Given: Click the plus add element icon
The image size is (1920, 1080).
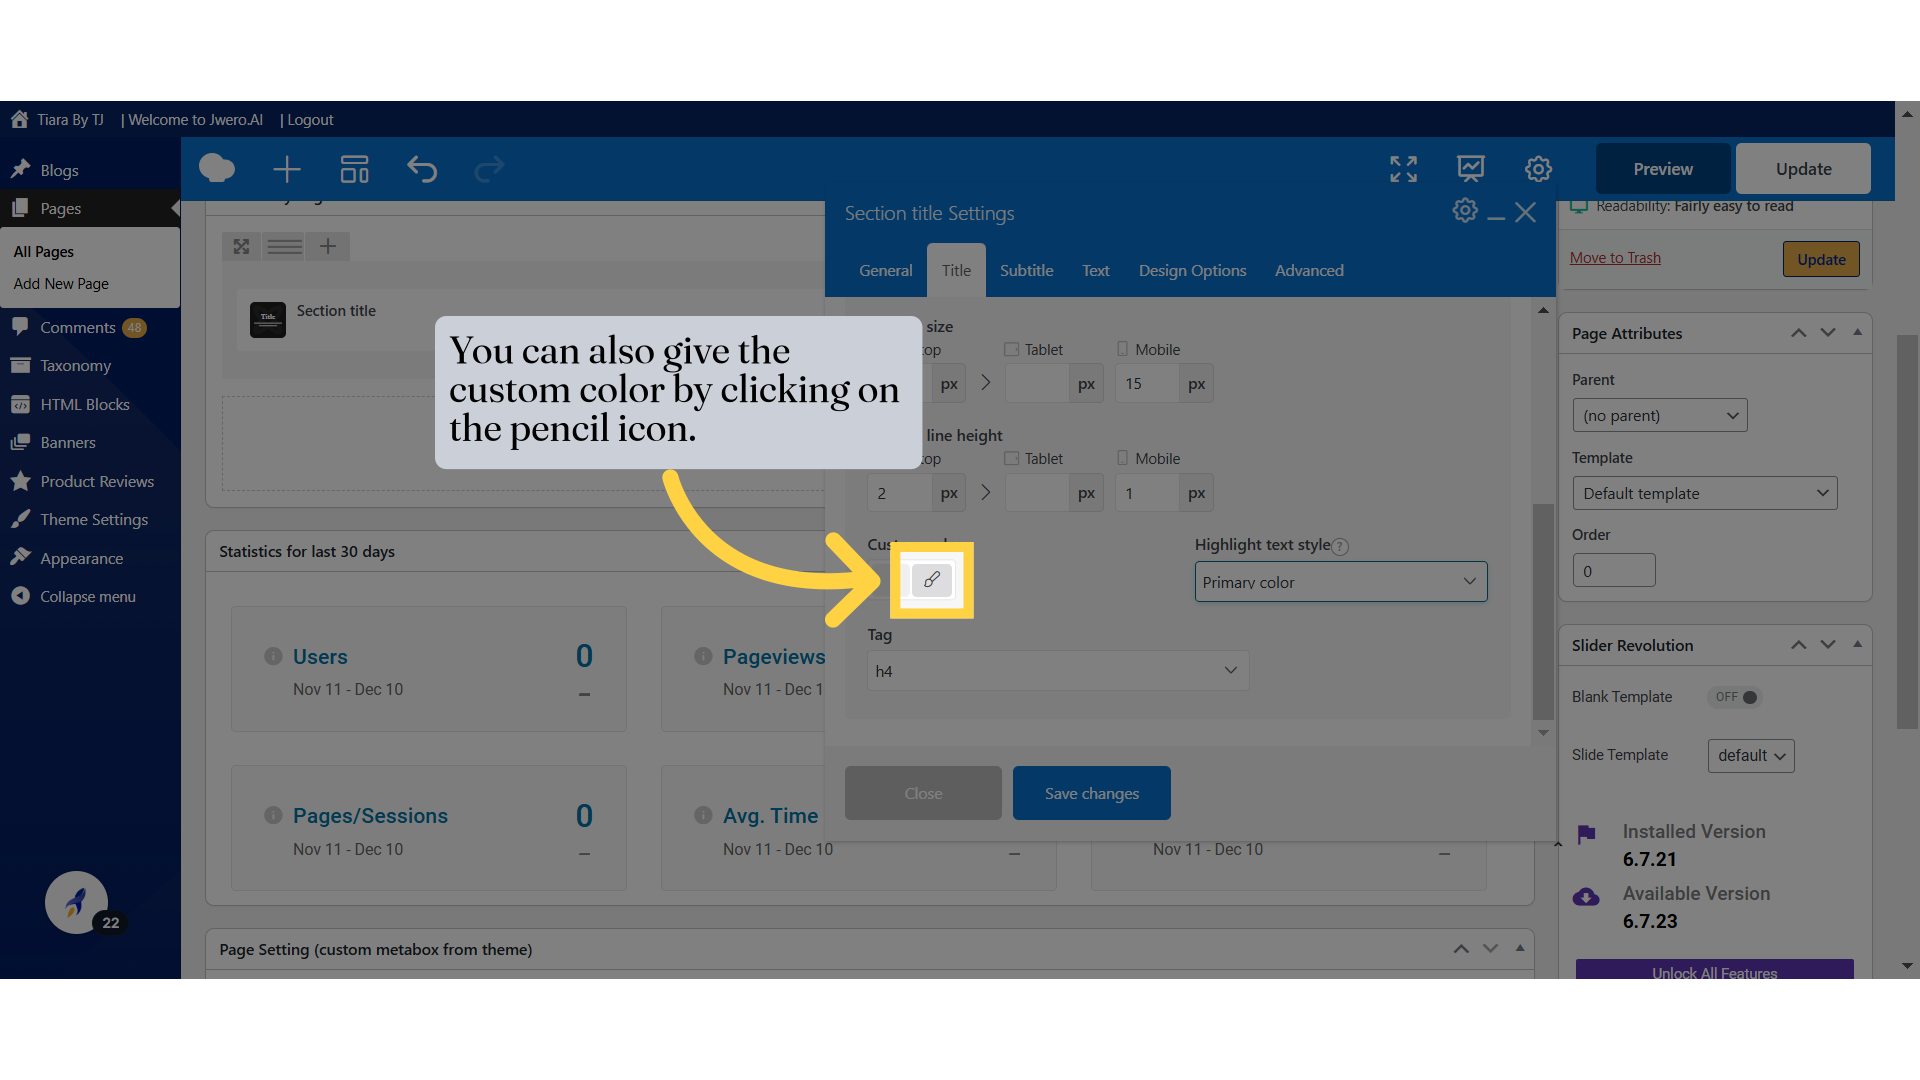Looking at the screenshot, I should click(287, 169).
